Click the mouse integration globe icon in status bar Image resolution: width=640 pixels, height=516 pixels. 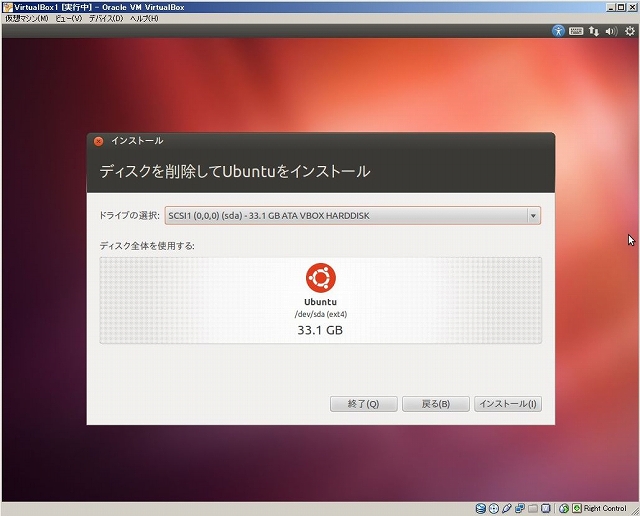tap(564, 509)
